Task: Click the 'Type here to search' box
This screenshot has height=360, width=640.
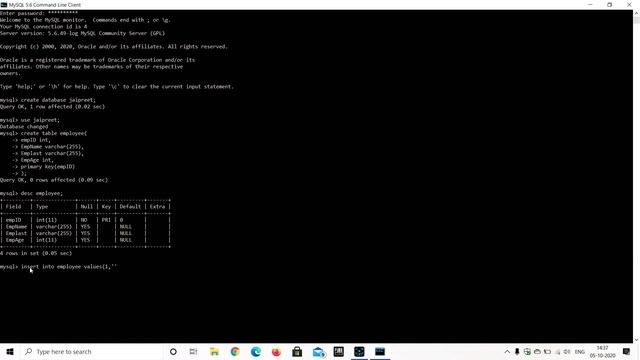Action: point(91,351)
